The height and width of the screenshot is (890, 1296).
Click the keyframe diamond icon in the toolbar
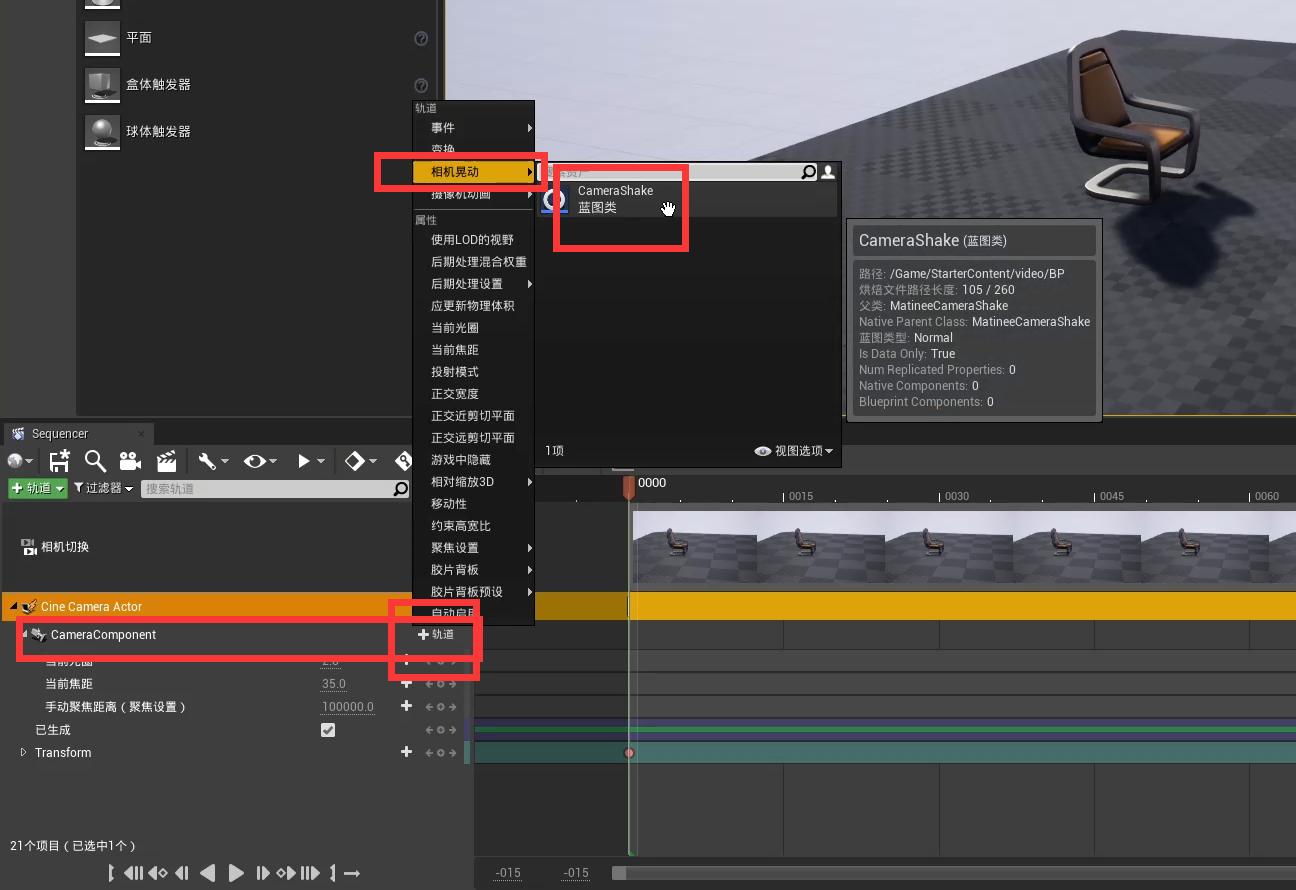pyautogui.click(x=353, y=461)
